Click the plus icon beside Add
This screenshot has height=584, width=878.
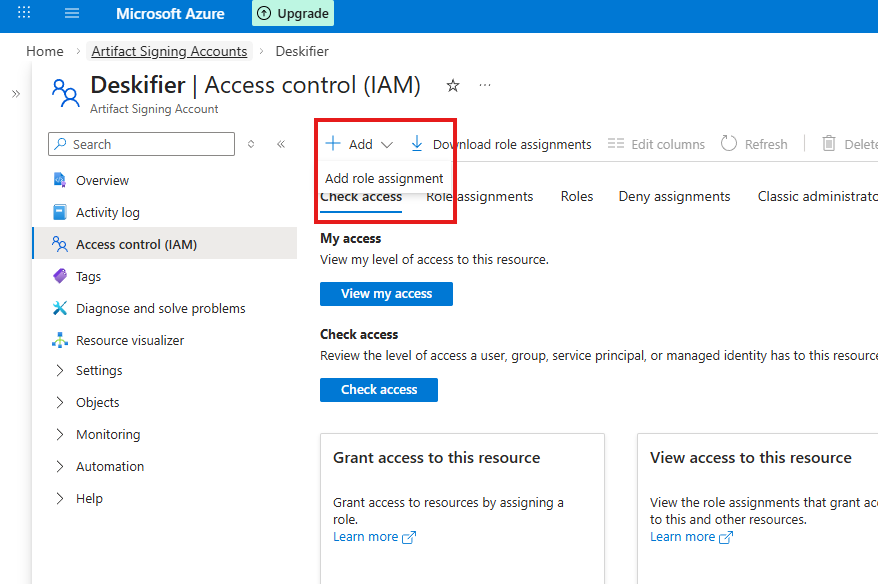click(333, 143)
